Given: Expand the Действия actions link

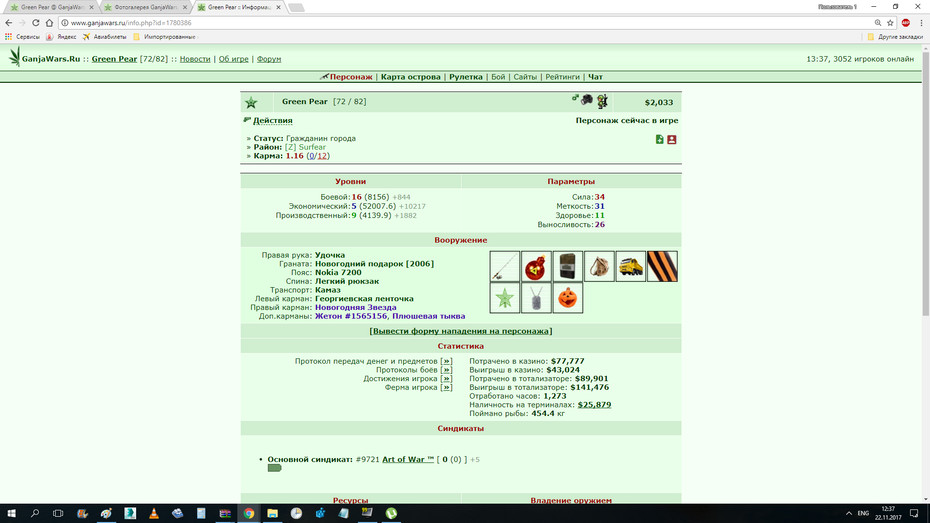Looking at the screenshot, I should click(x=273, y=120).
